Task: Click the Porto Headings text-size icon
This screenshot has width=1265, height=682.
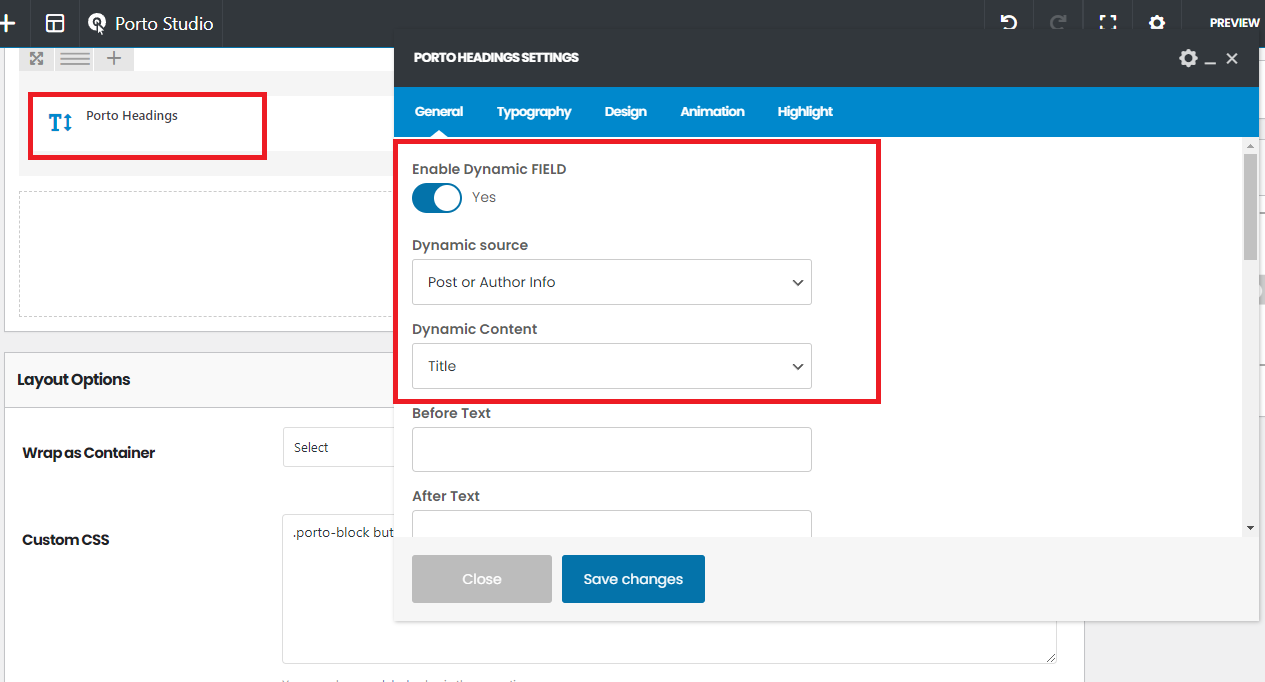Action: tap(61, 123)
